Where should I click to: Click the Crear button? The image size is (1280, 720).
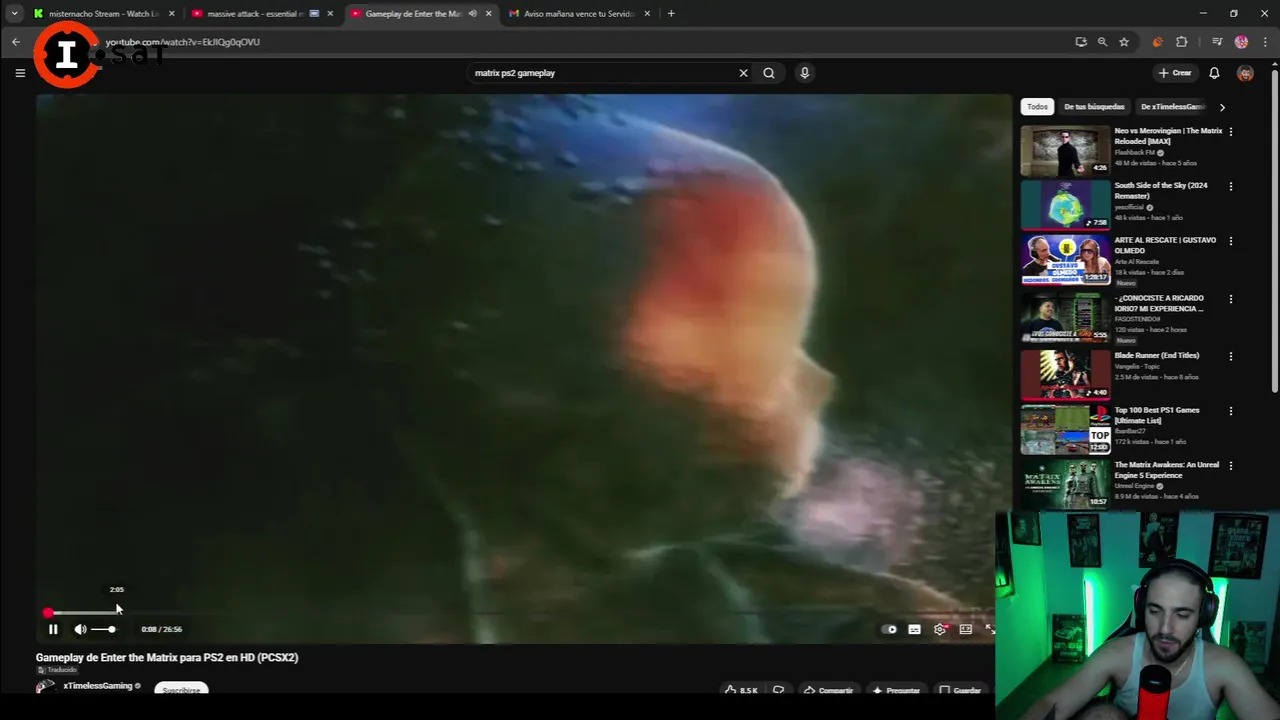click(1175, 73)
